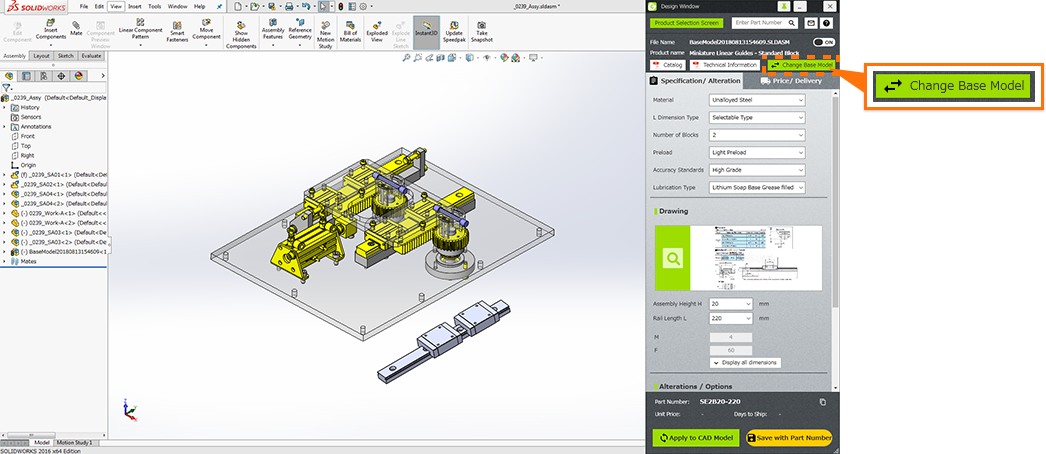Click the drawing magnifier preview icon
This screenshot has height=454, width=1046.
coord(674,258)
